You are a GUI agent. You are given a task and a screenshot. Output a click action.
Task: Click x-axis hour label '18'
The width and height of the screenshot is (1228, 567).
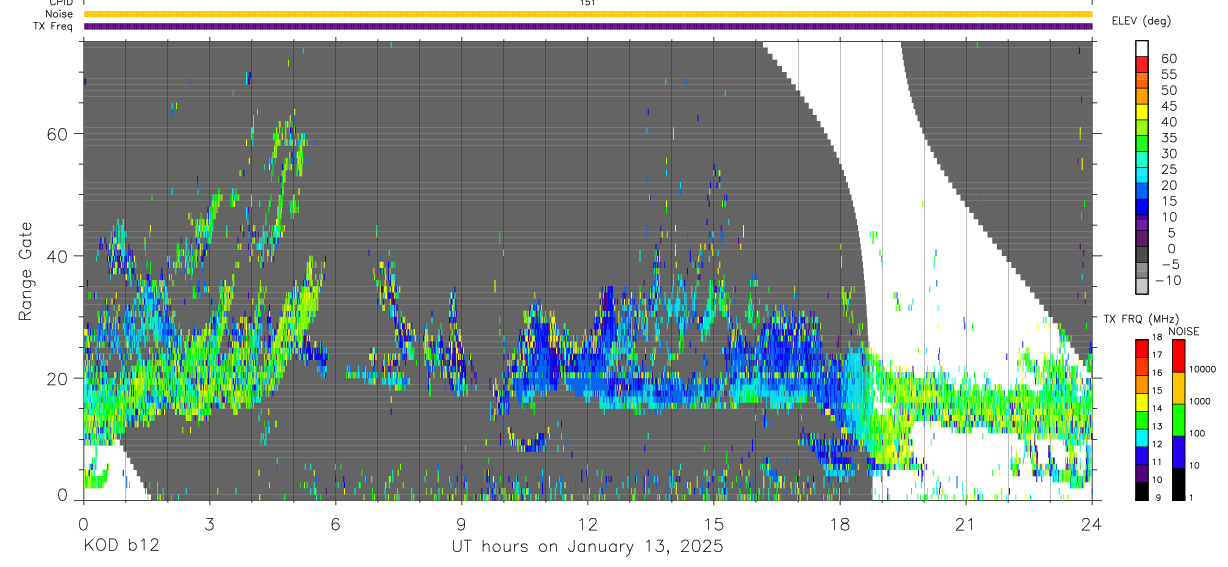839,524
